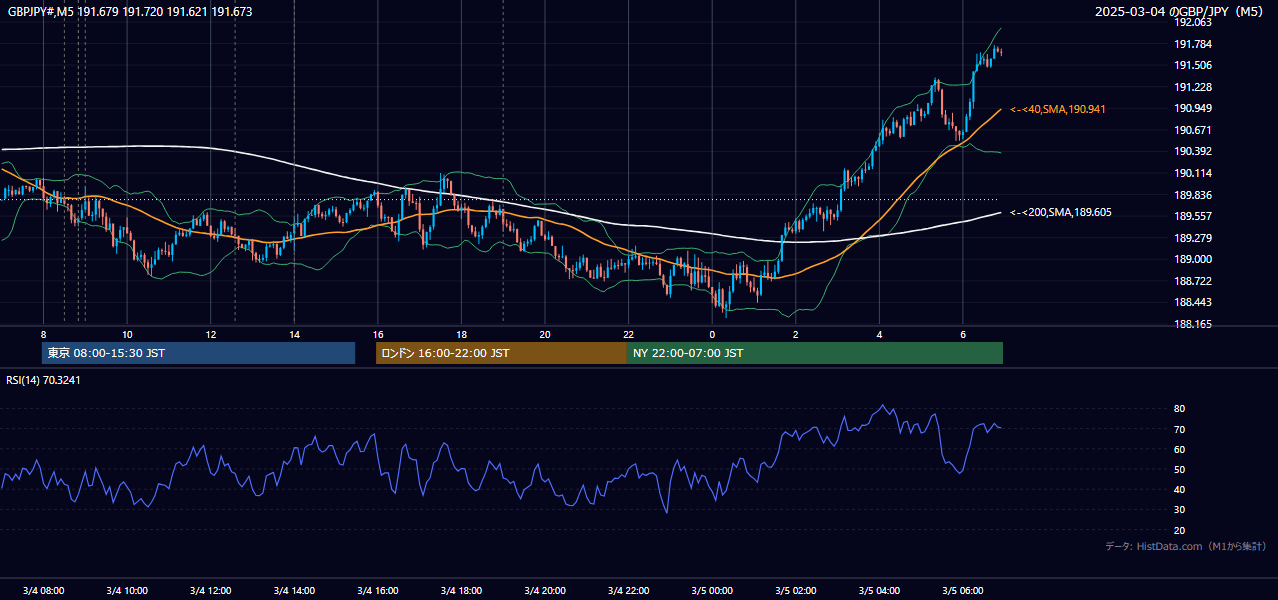Click the 3/4 10:00 date axis label
1278x600 pixels.
tap(127, 590)
